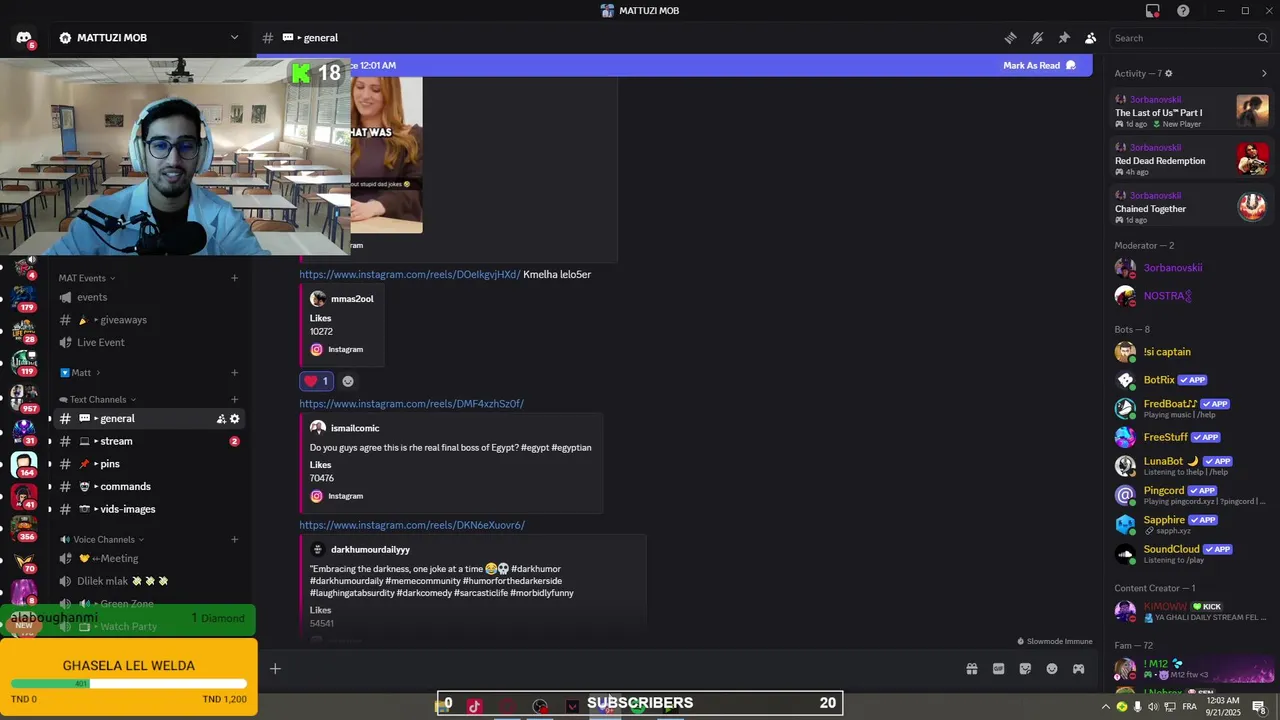This screenshot has width=1280, height=720.
Task: Add reaction smiley next to heart
Action: [x=348, y=381]
